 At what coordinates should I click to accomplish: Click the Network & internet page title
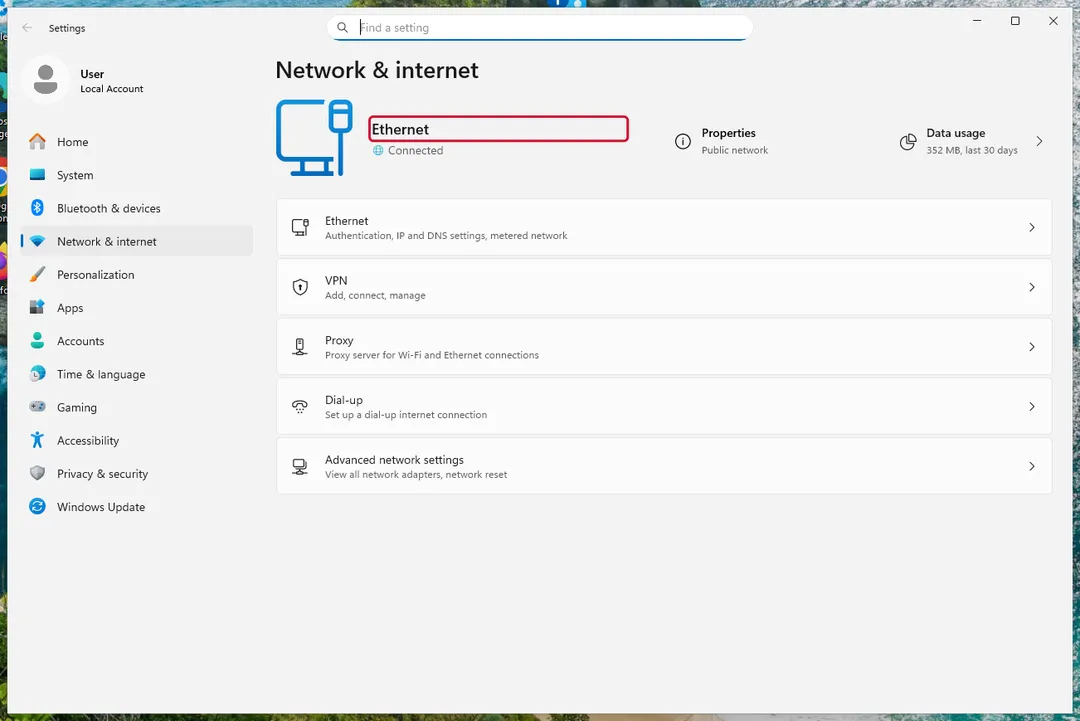tap(377, 70)
